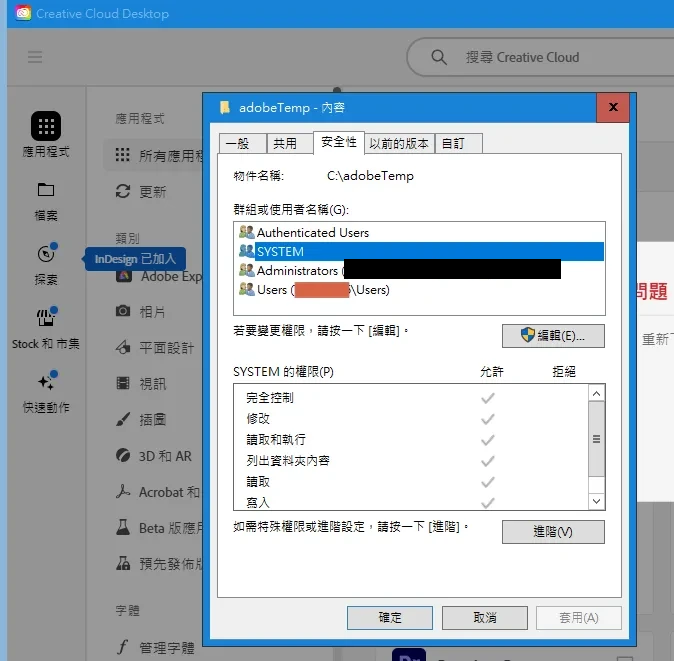Click the permissions list scrollbar thumb
The height and width of the screenshot is (661, 674).
pyautogui.click(x=596, y=439)
